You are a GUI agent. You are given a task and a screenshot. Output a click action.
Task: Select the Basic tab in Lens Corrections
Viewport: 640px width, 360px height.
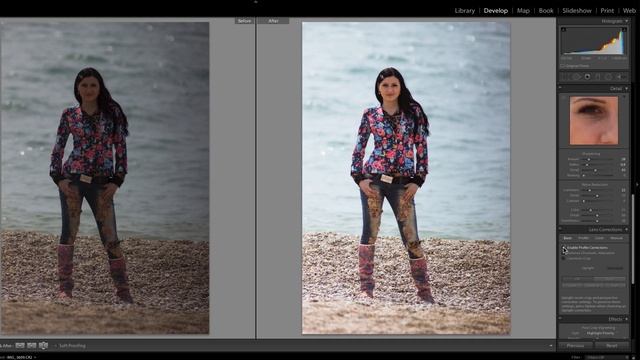click(567, 238)
